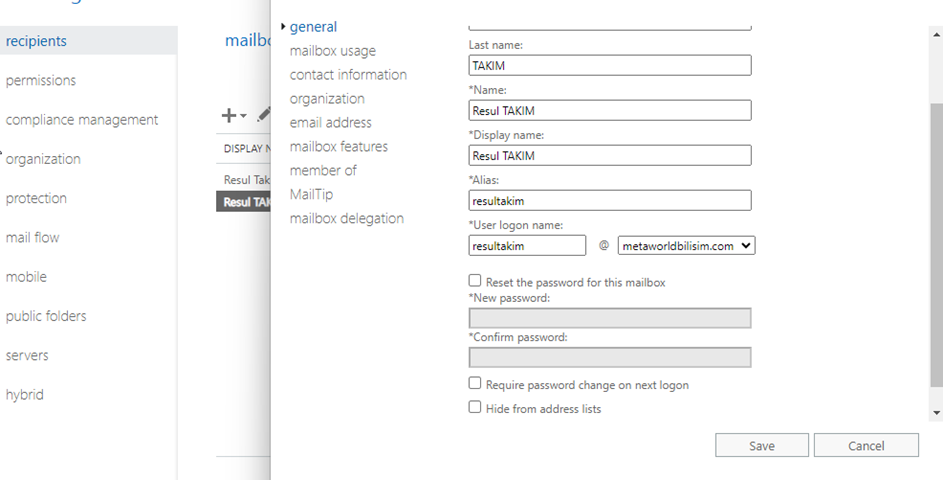Screen dimensions: 943x480
Task: Click the pencil edit icon
Action: 263,116
